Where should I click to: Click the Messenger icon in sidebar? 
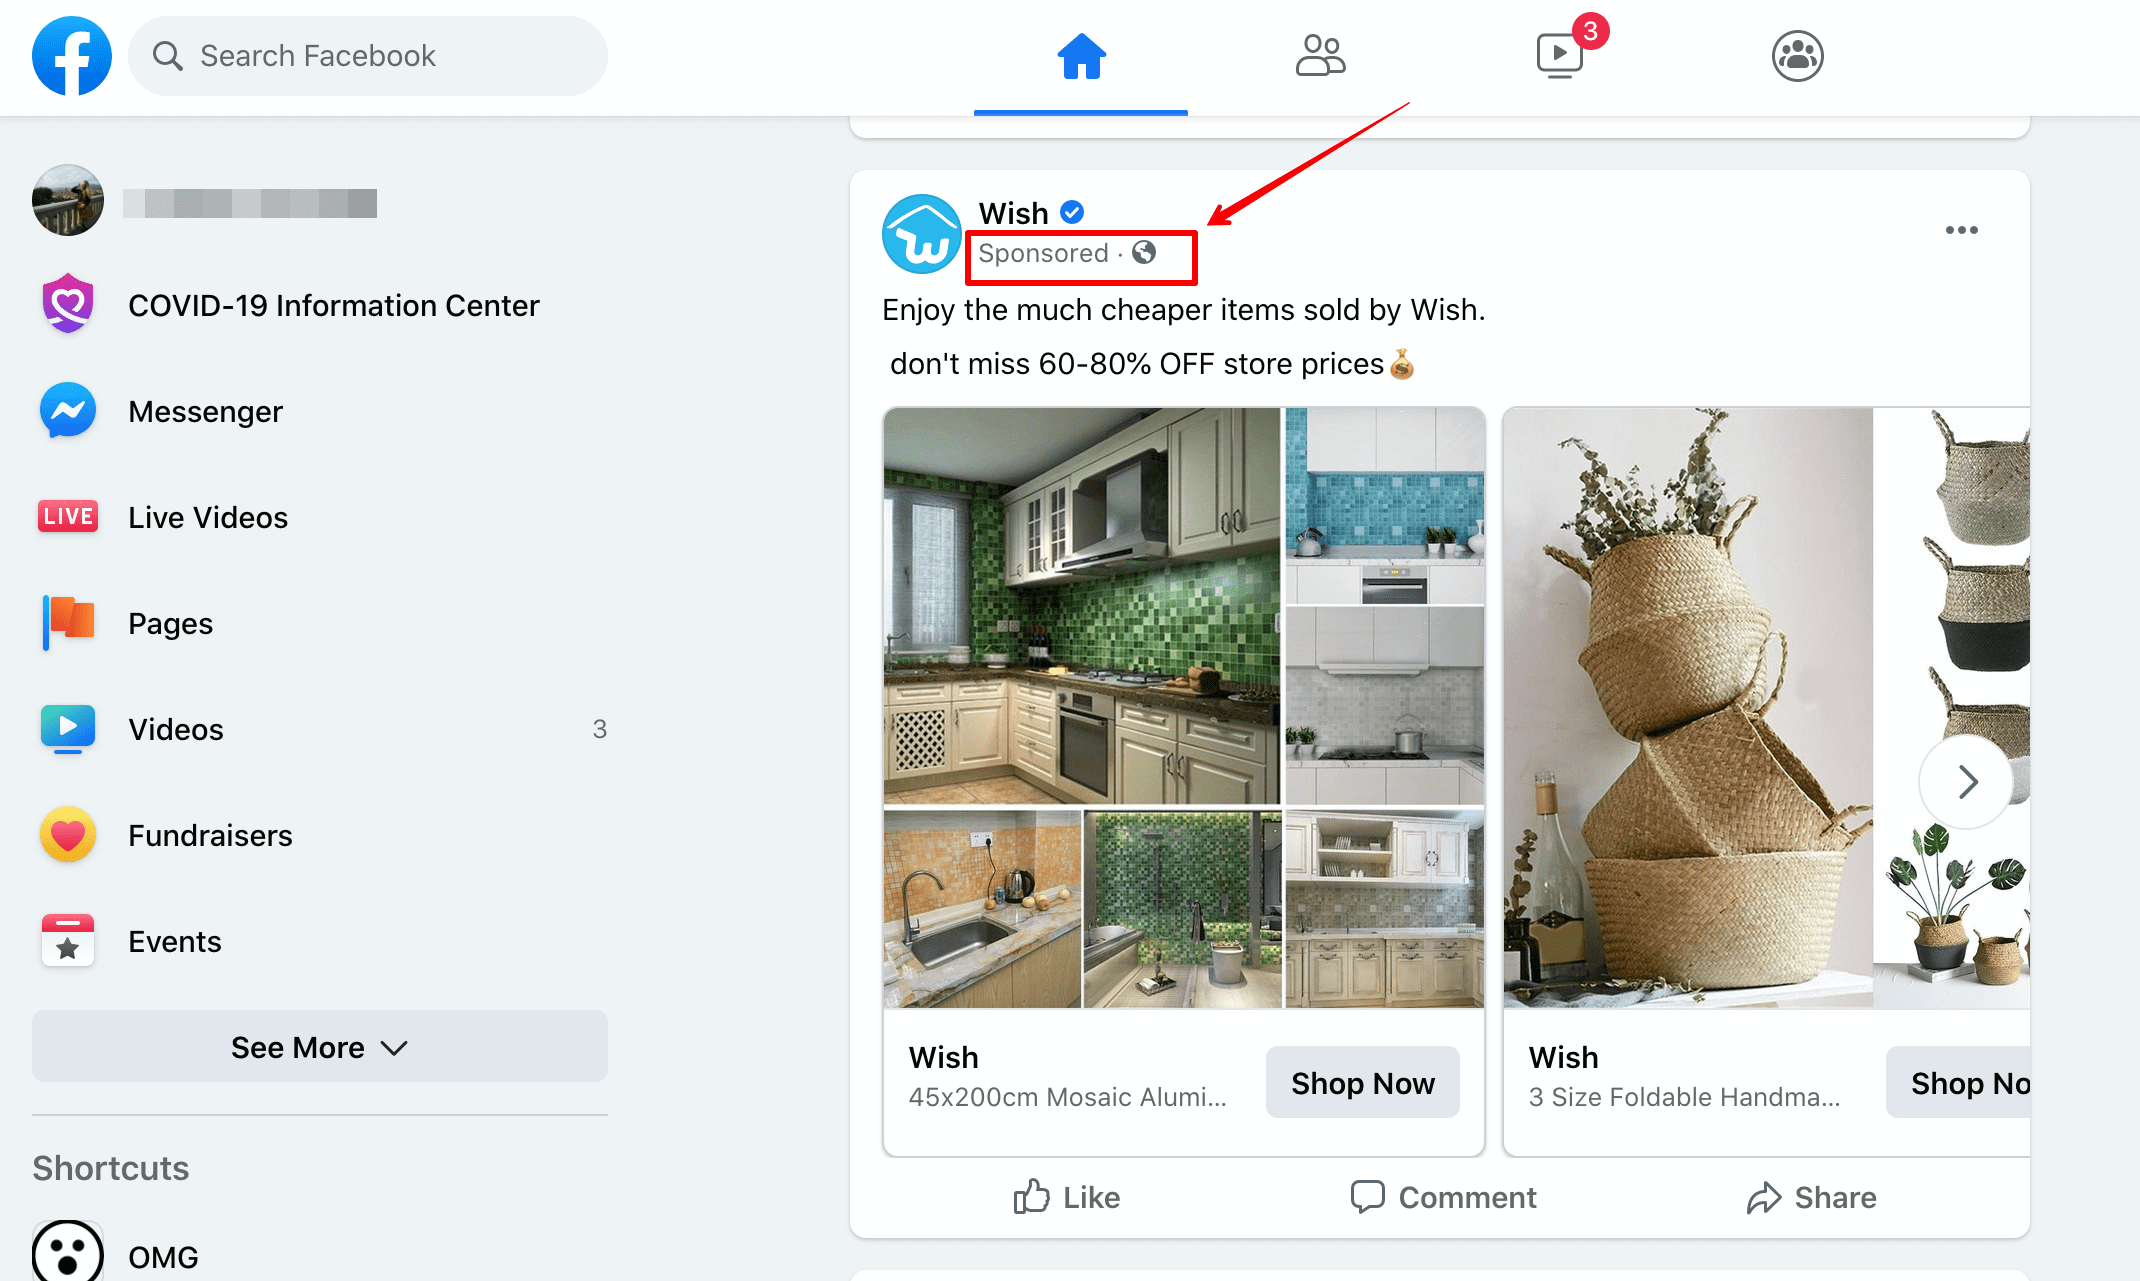pyautogui.click(x=69, y=412)
